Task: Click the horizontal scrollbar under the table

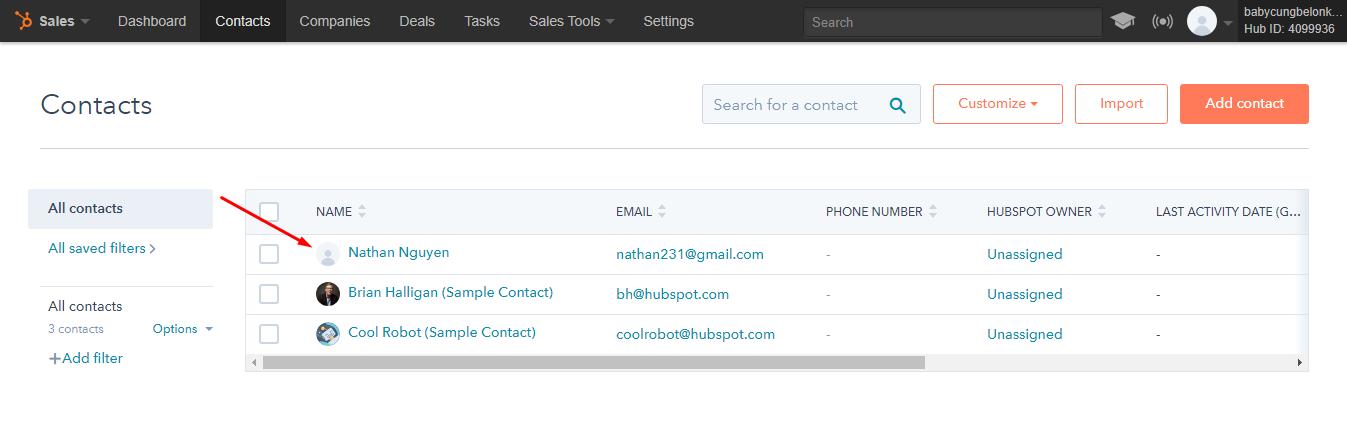Action: [594, 362]
